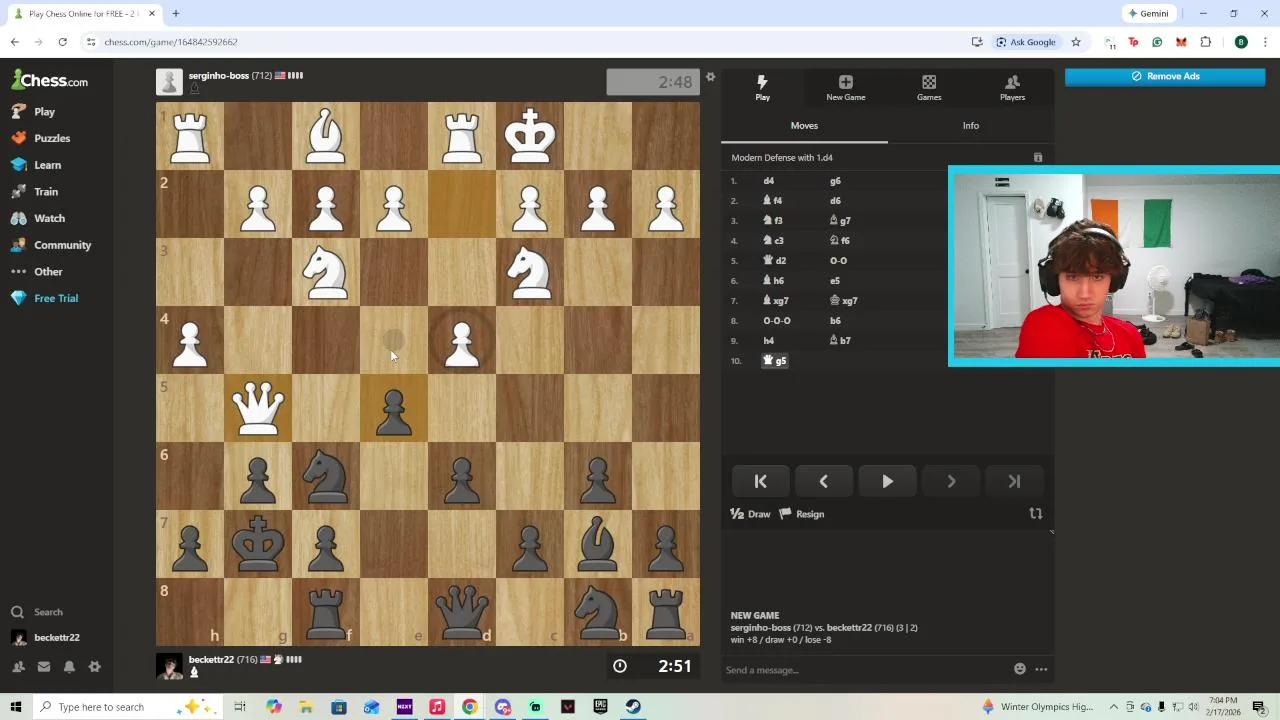Jump to the first move
Screen dimensions: 1280x720
pos(760,482)
